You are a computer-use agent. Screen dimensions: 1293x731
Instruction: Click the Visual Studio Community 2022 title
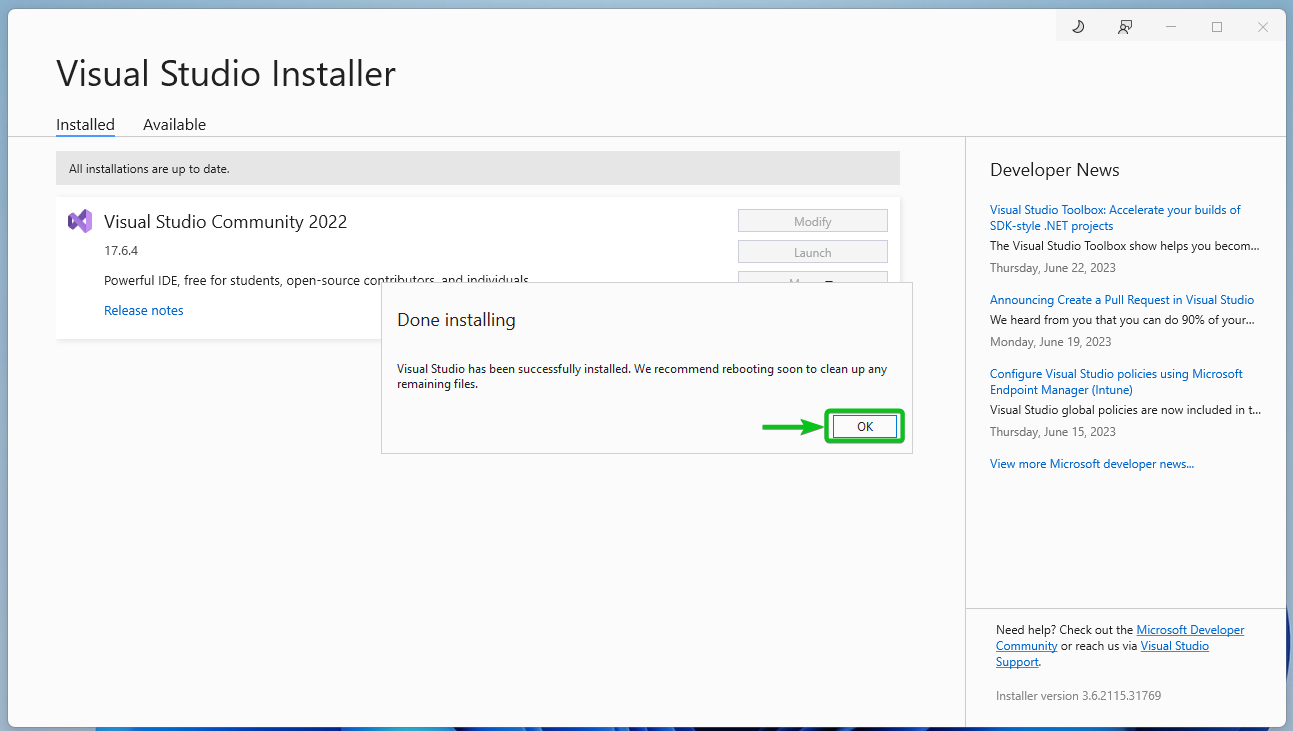(225, 222)
